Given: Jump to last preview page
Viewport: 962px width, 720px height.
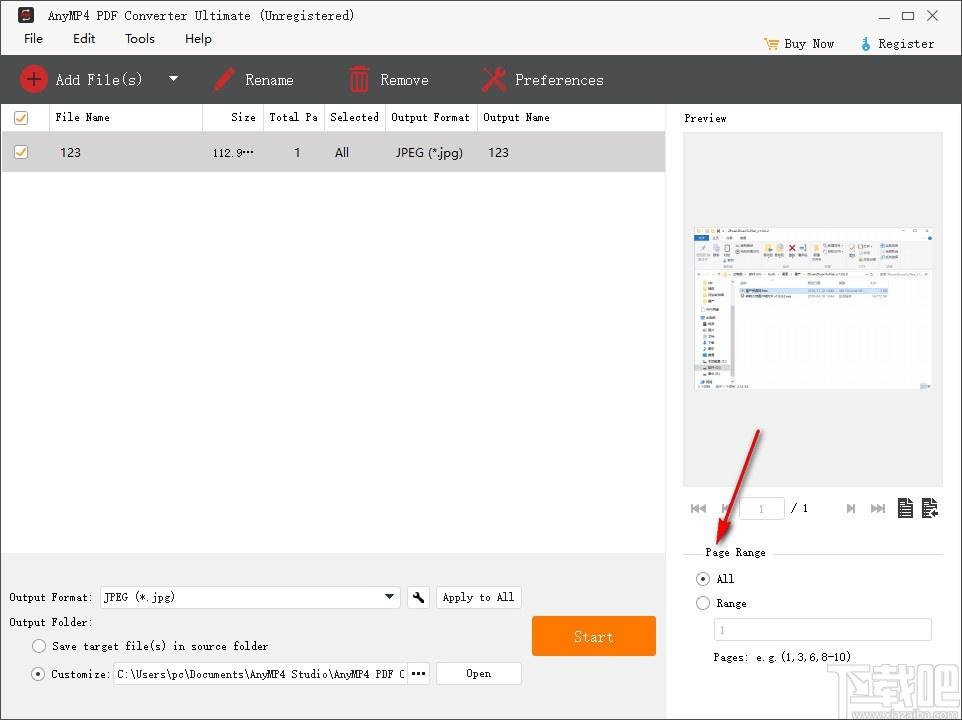Looking at the screenshot, I should click(x=878, y=508).
